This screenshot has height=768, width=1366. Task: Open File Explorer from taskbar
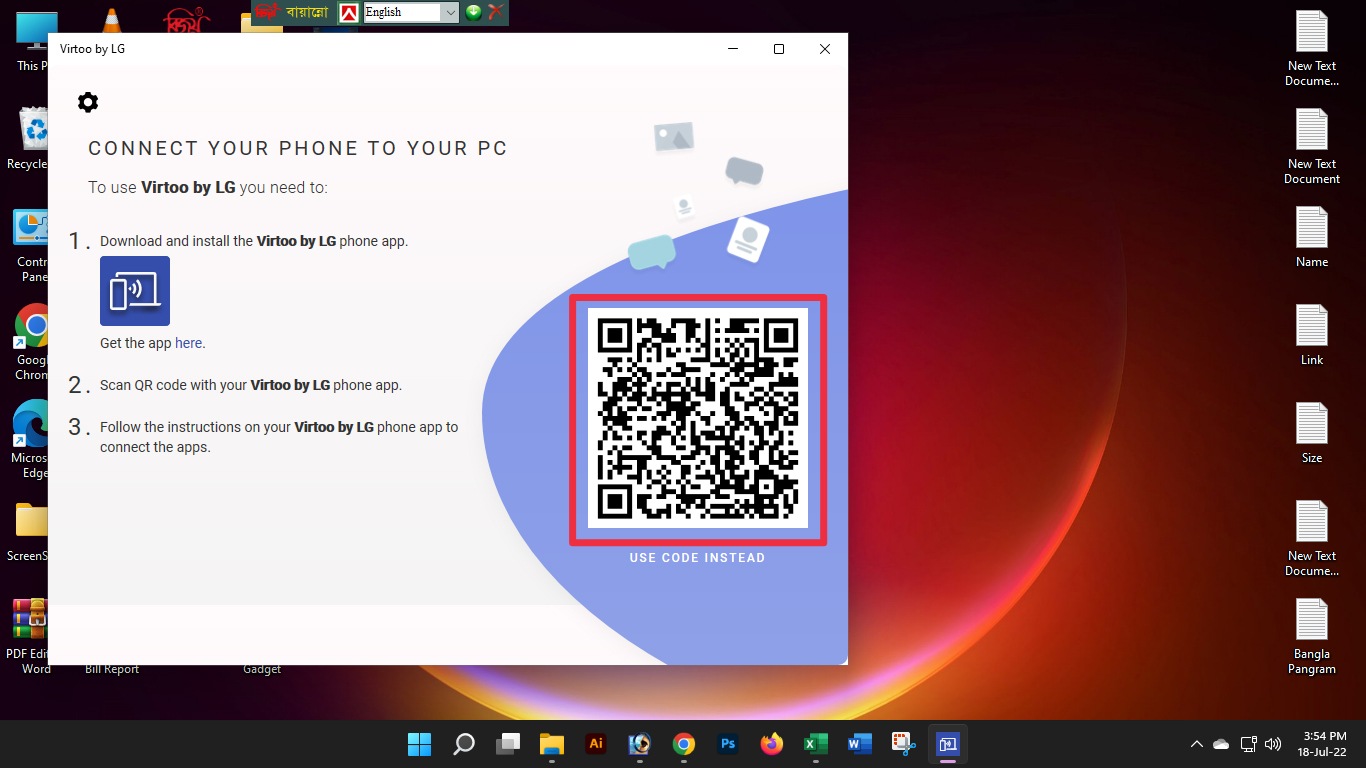point(552,744)
